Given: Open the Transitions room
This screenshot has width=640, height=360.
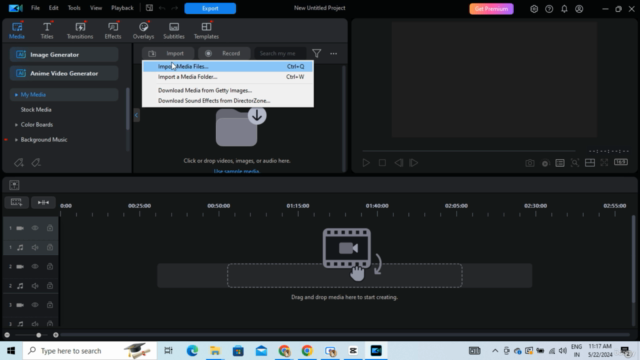Looking at the screenshot, I should coord(80,31).
